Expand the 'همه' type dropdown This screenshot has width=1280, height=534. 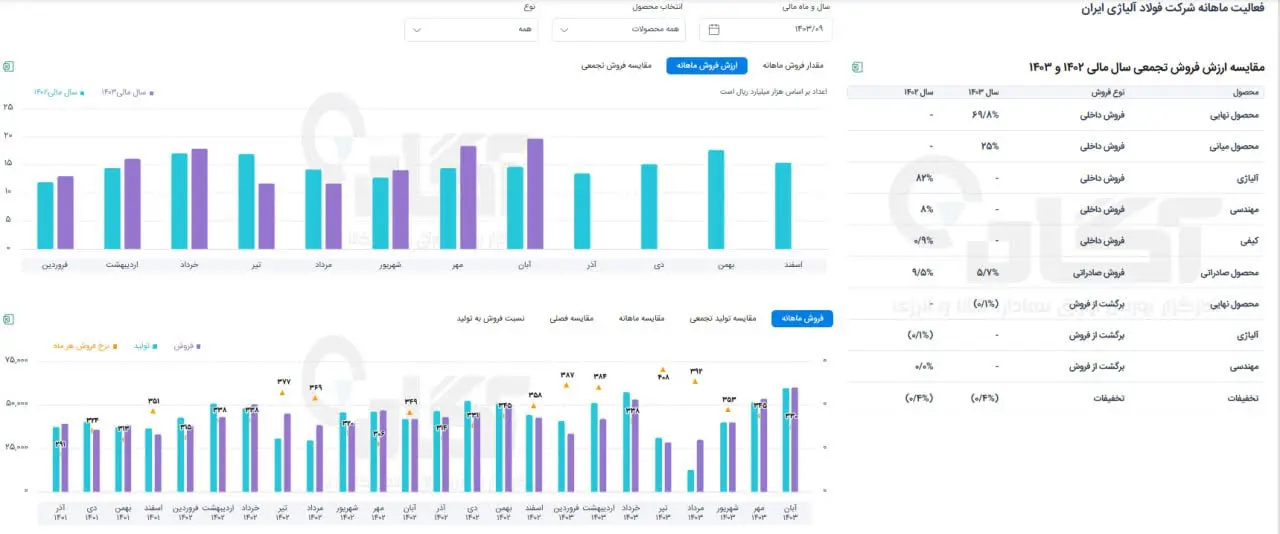point(472,29)
